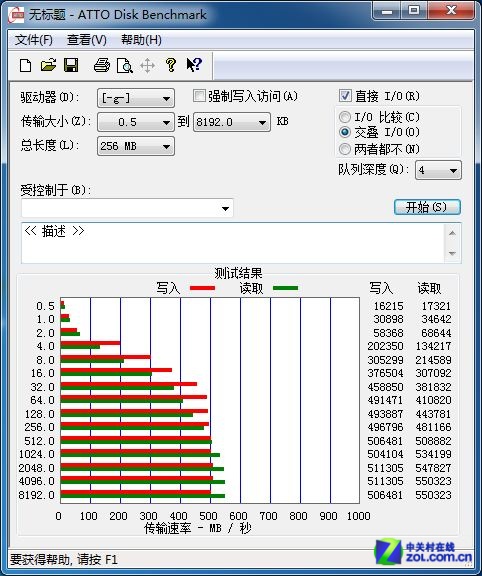
Task: Select the 交叠 I/O(O) radio button
Action: click(345, 132)
